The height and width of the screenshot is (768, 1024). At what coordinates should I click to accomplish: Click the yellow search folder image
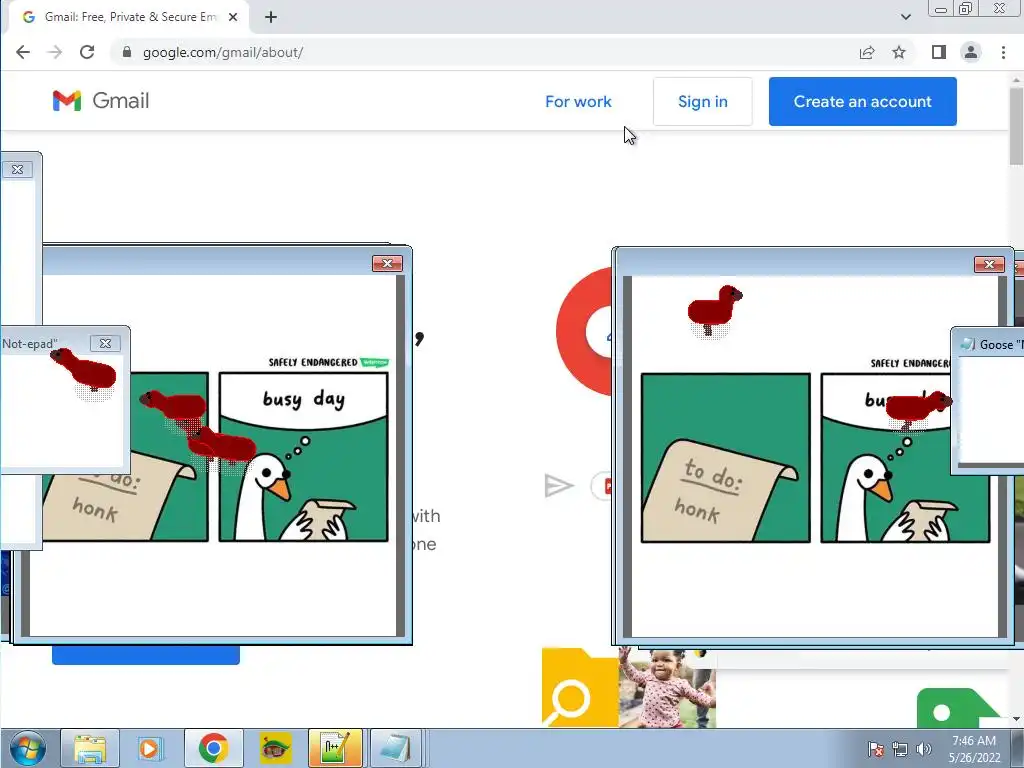coord(580,687)
